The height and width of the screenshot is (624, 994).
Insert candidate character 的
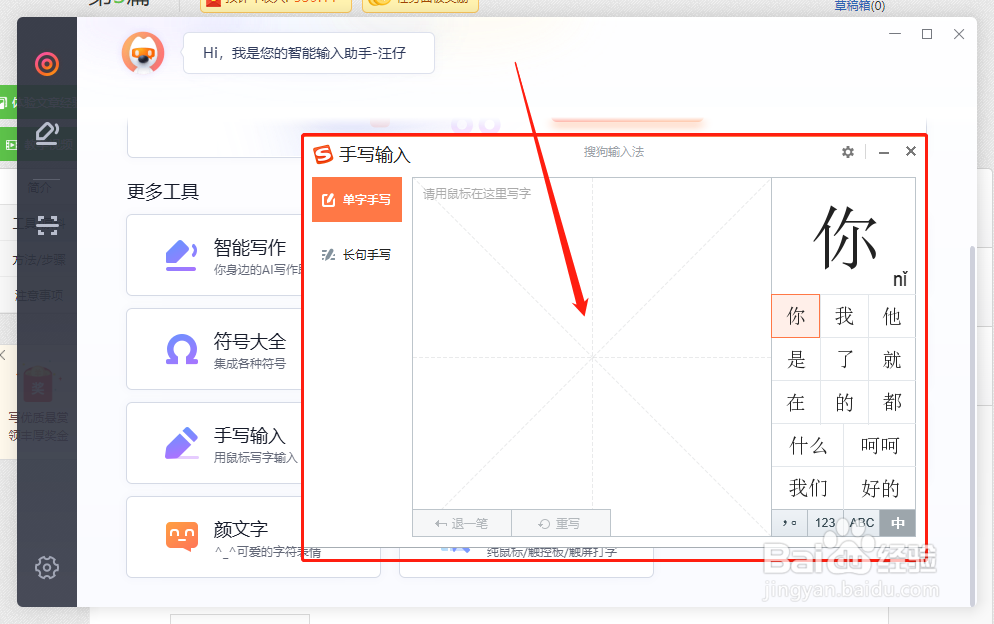[844, 402]
